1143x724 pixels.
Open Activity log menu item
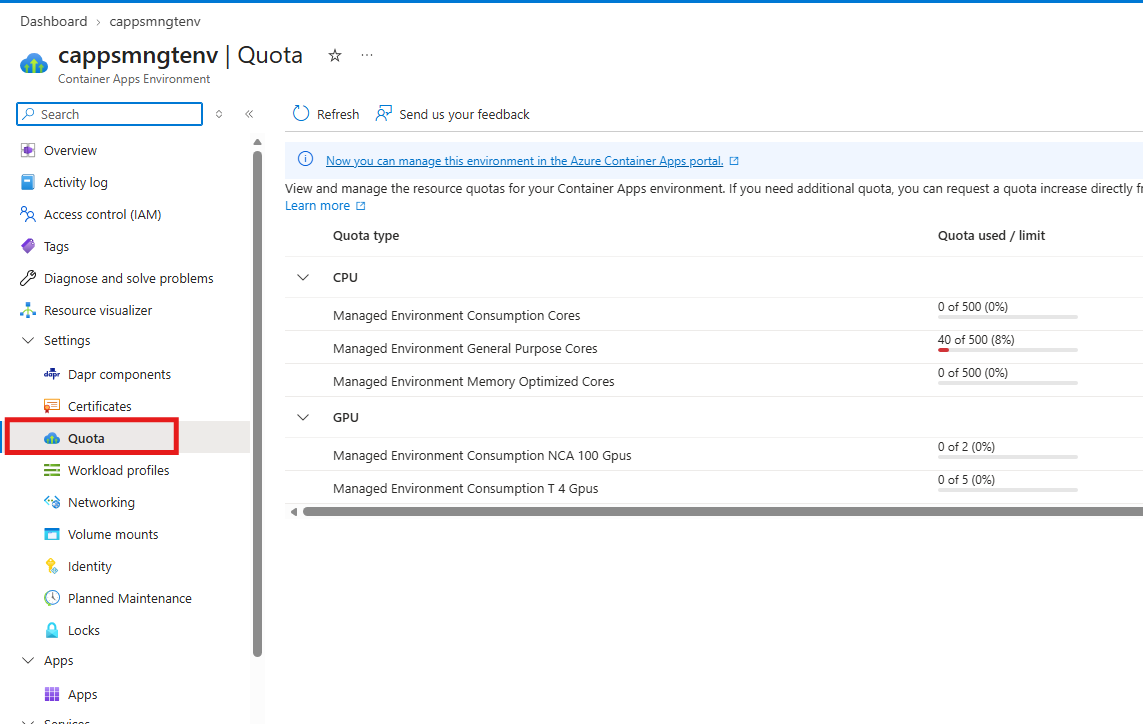[76, 182]
